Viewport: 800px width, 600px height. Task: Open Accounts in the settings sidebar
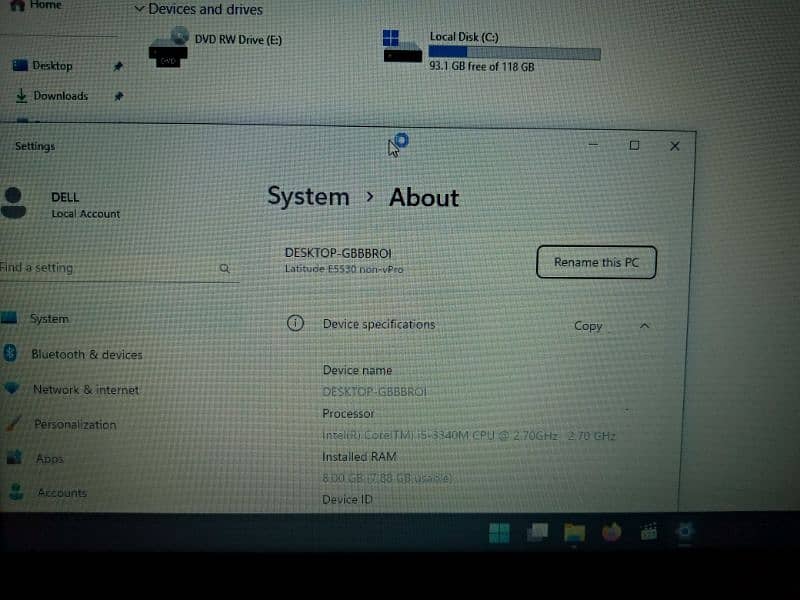[x=62, y=492]
